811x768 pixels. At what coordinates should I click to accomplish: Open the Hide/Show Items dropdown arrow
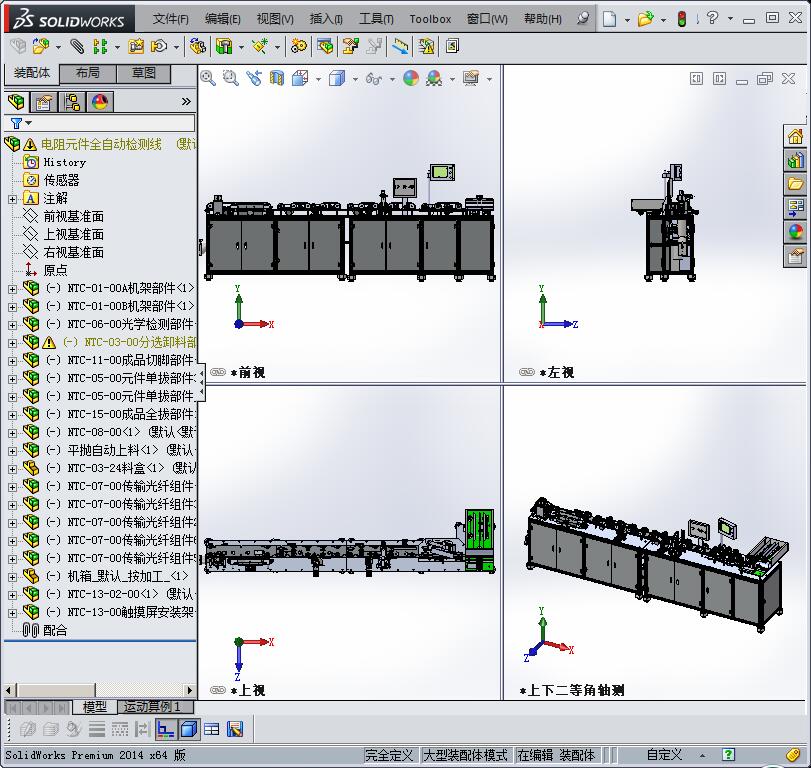(x=392, y=79)
